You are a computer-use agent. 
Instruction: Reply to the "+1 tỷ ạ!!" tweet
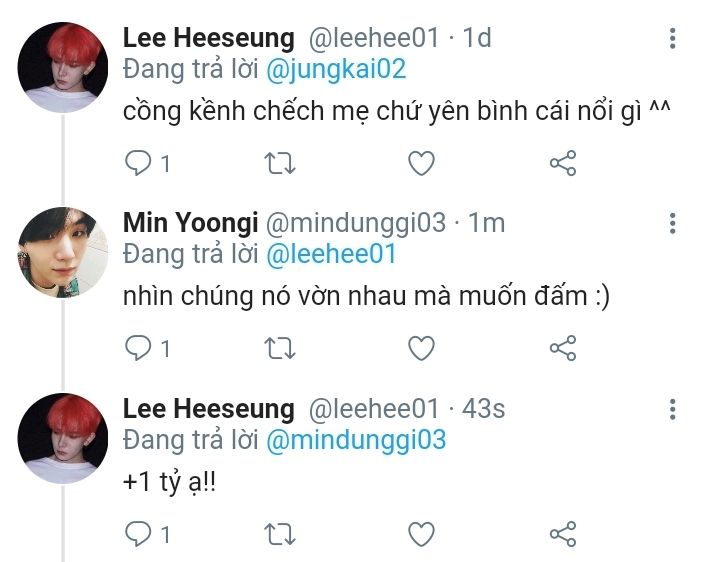click(138, 534)
